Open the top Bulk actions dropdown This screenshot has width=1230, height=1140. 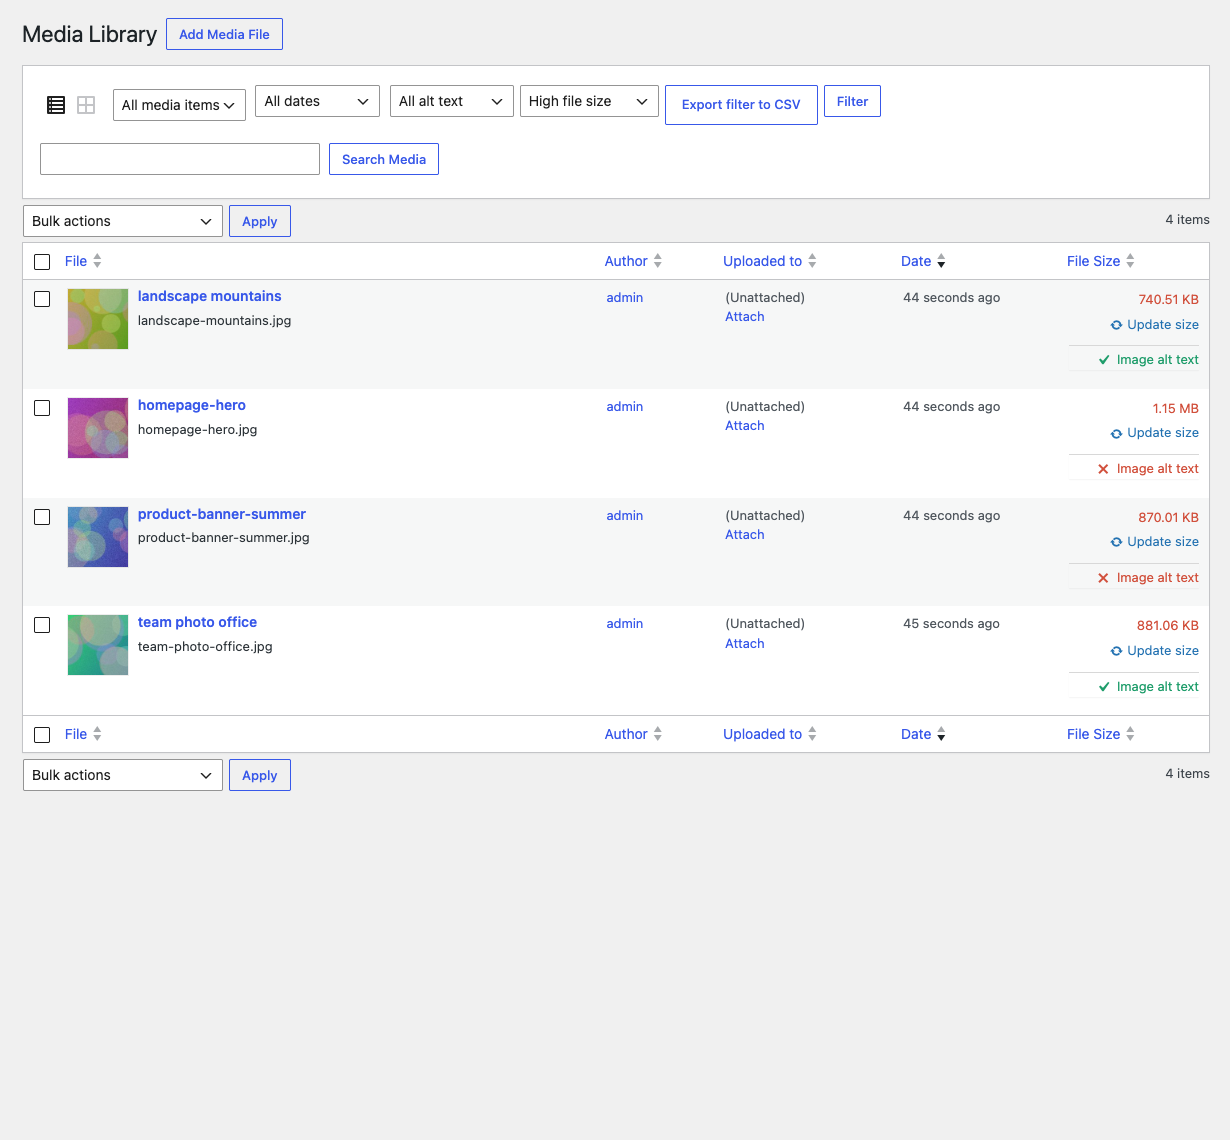tap(122, 221)
